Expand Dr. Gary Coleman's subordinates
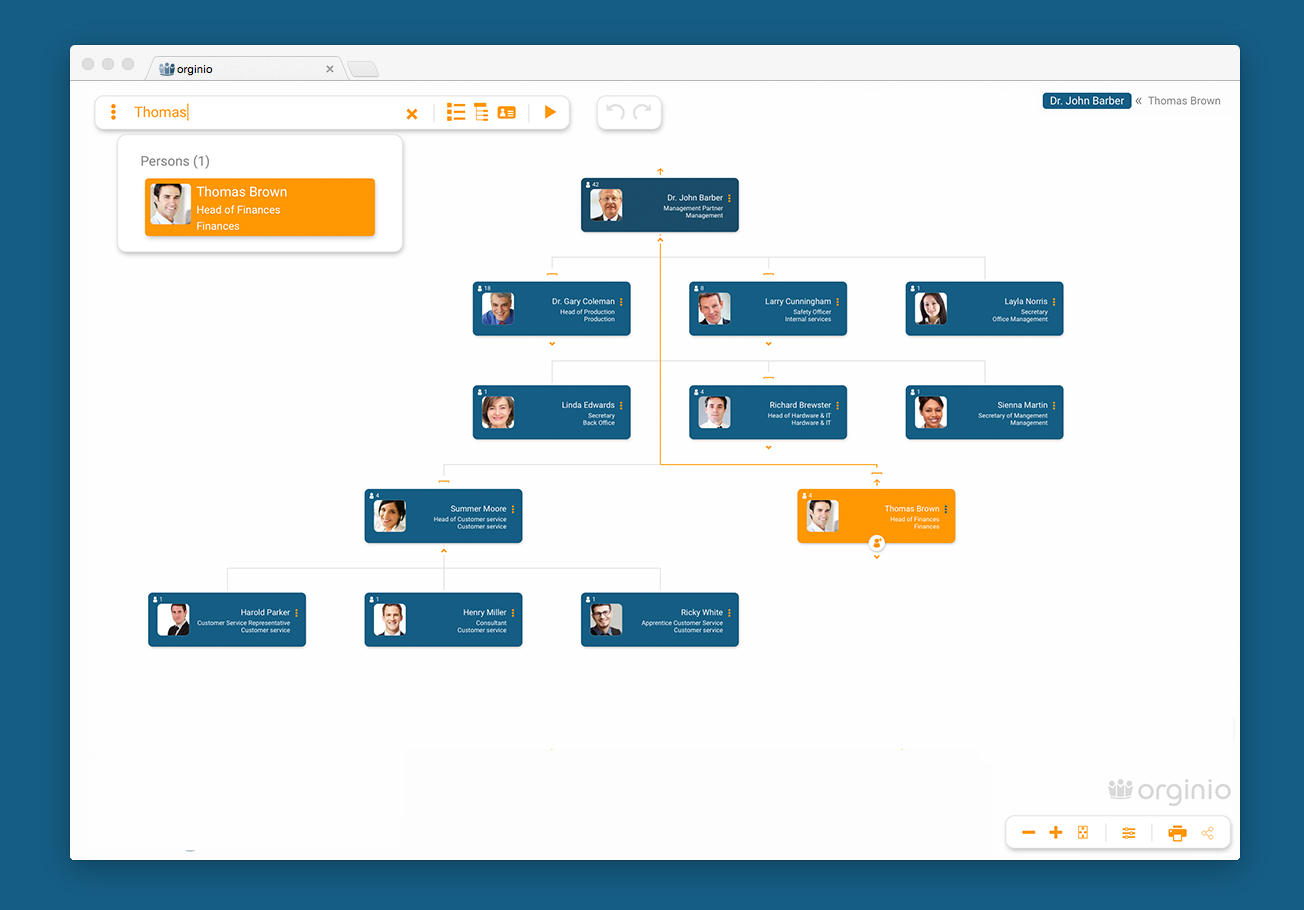1304x910 pixels. point(551,343)
